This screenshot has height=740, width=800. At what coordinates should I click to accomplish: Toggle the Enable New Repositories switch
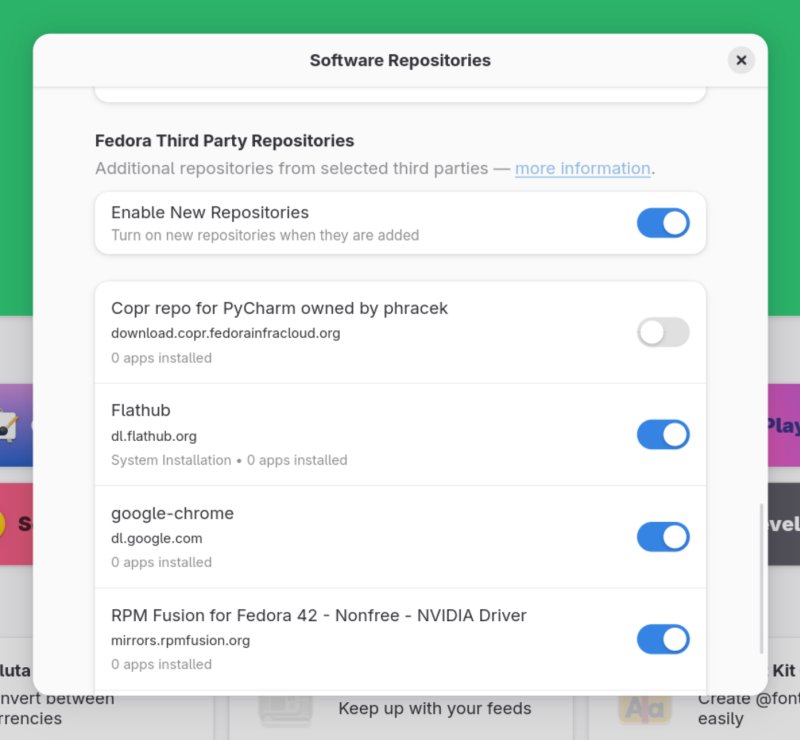(664, 222)
